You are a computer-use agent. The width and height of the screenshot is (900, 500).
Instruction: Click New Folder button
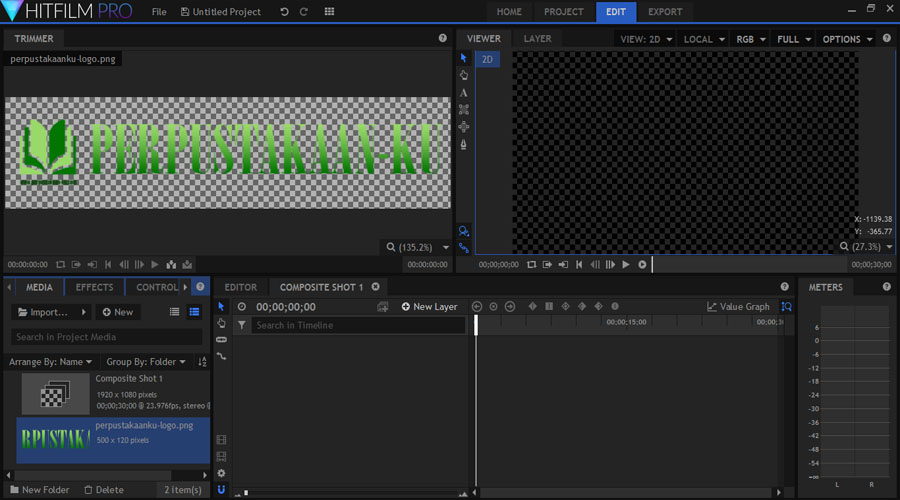(x=40, y=490)
